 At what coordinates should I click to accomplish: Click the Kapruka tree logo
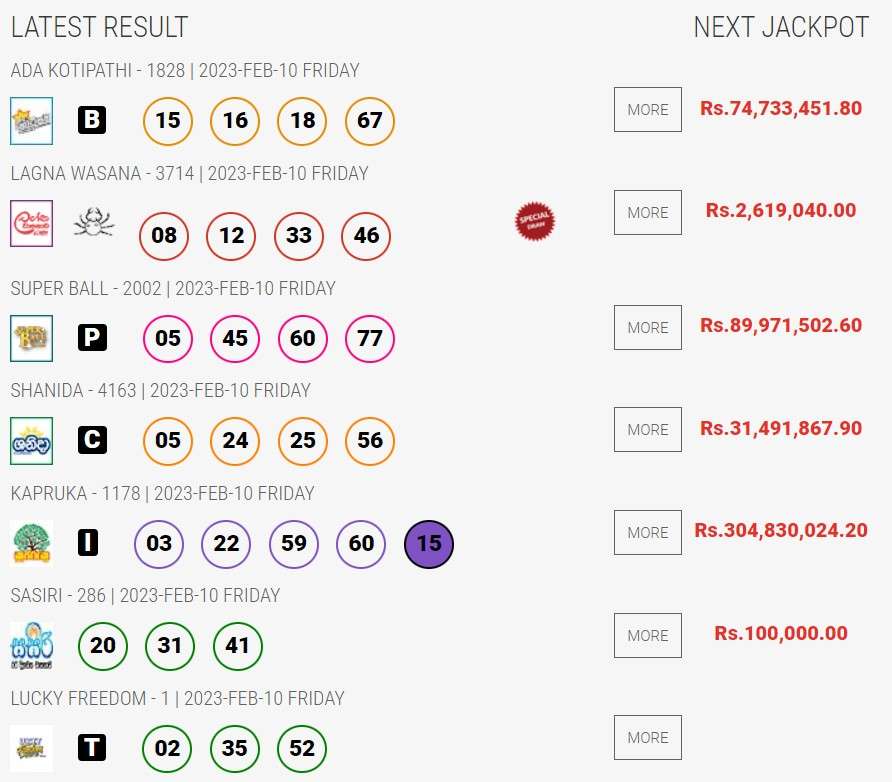tap(31, 543)
